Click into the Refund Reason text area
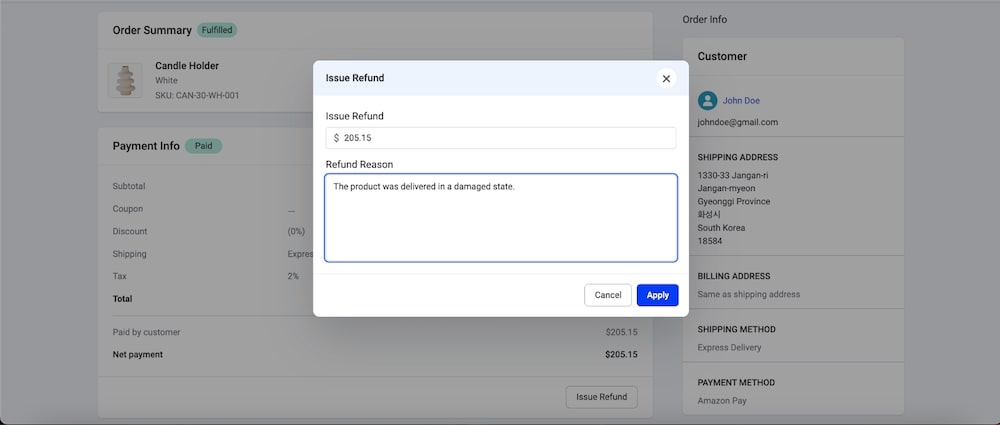1000x425 pixels. 500,218
